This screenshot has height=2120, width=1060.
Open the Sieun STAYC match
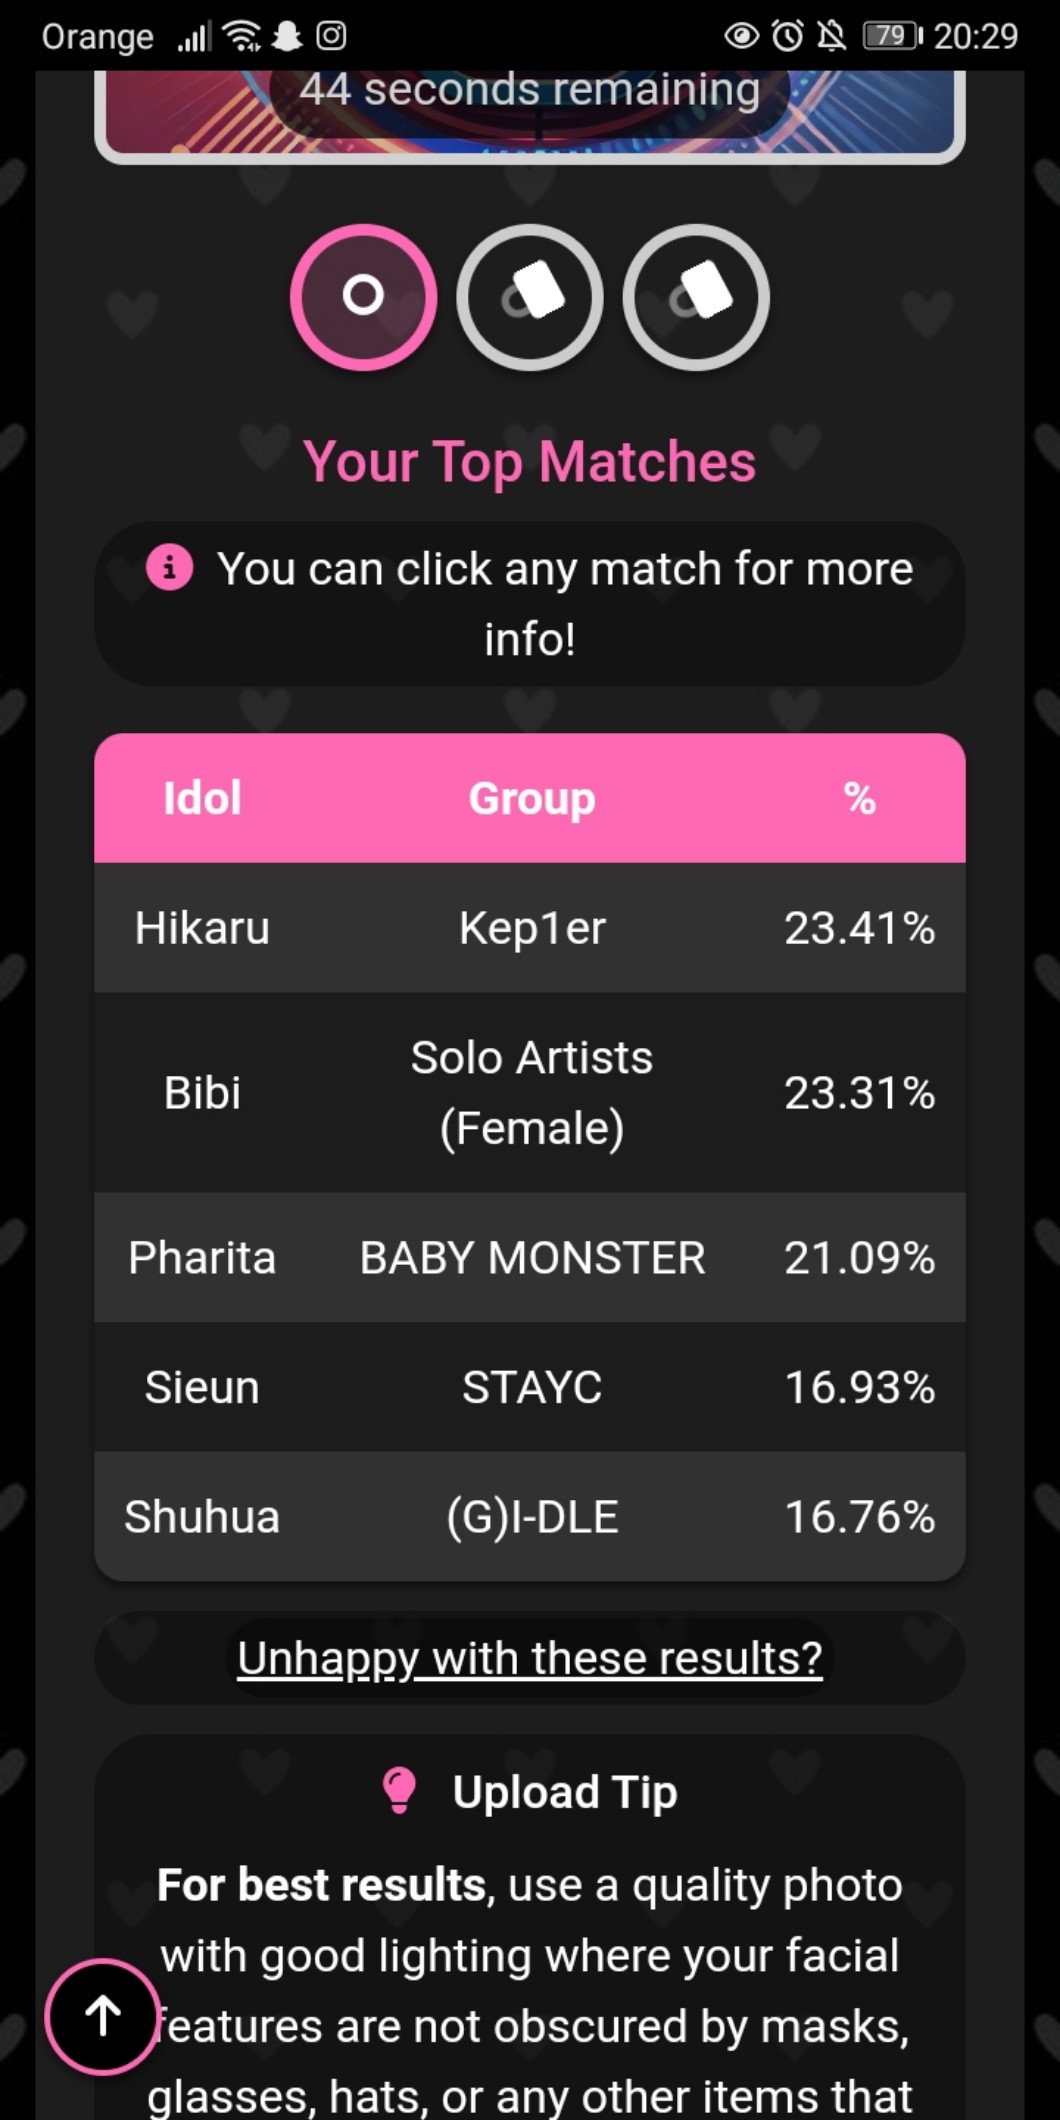tap(530, 1387)
